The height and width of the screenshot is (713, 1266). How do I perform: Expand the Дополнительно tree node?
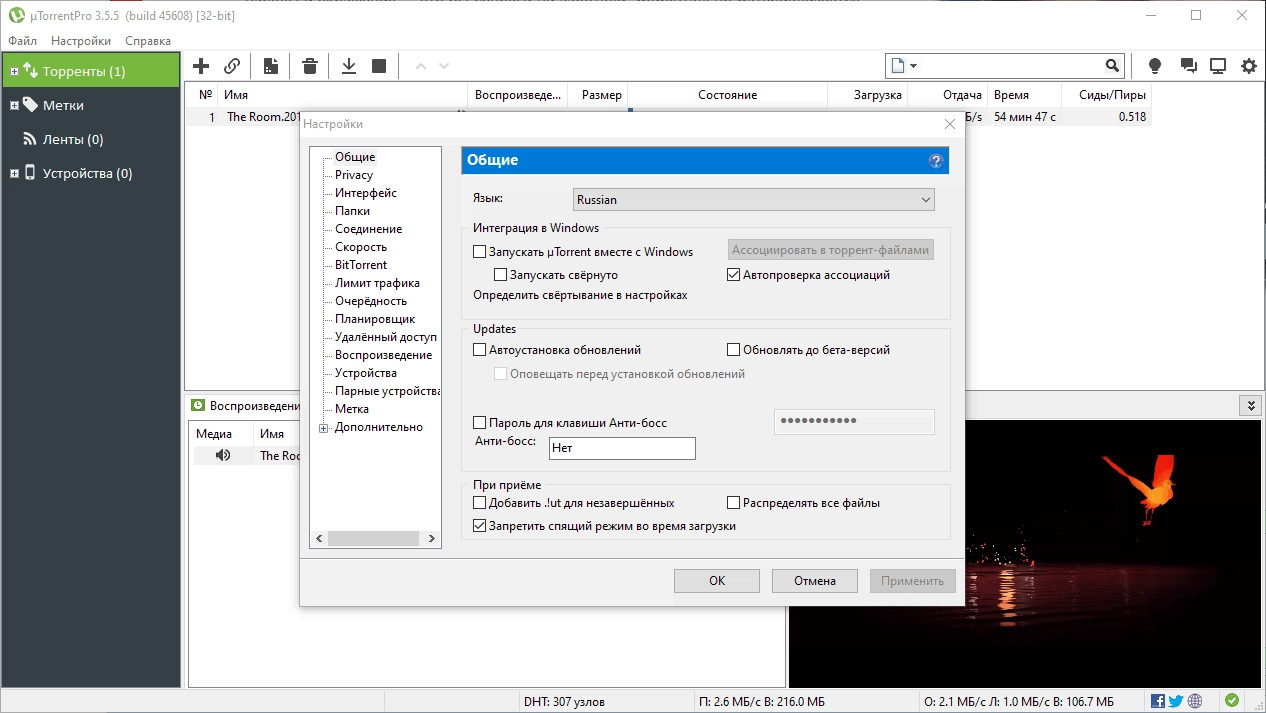click(323, 428)
